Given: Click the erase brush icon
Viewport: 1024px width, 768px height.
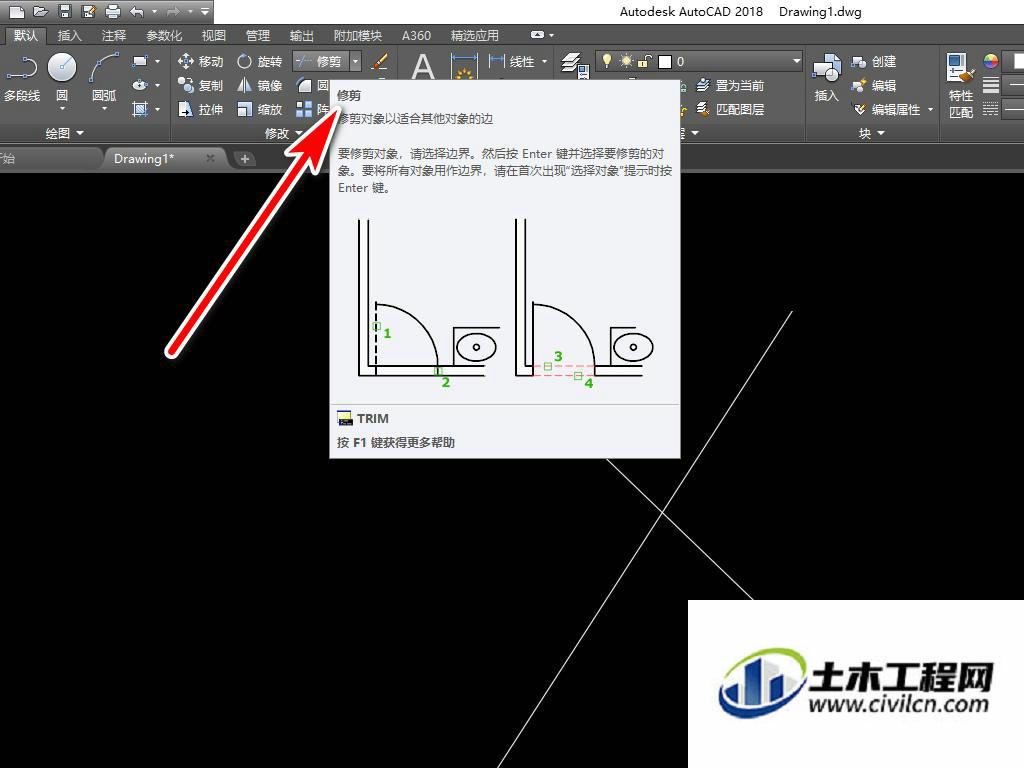Looking at the screenshot, I should (x=379, y=61).
